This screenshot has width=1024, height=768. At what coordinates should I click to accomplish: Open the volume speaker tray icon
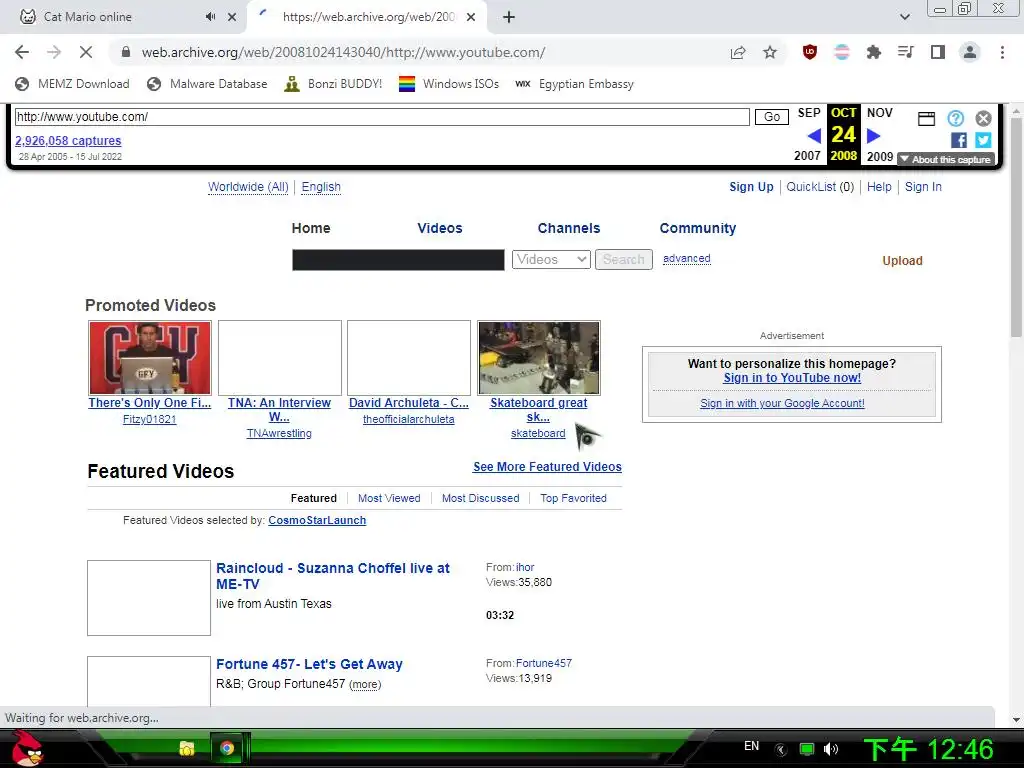click(x=831, y=749)
